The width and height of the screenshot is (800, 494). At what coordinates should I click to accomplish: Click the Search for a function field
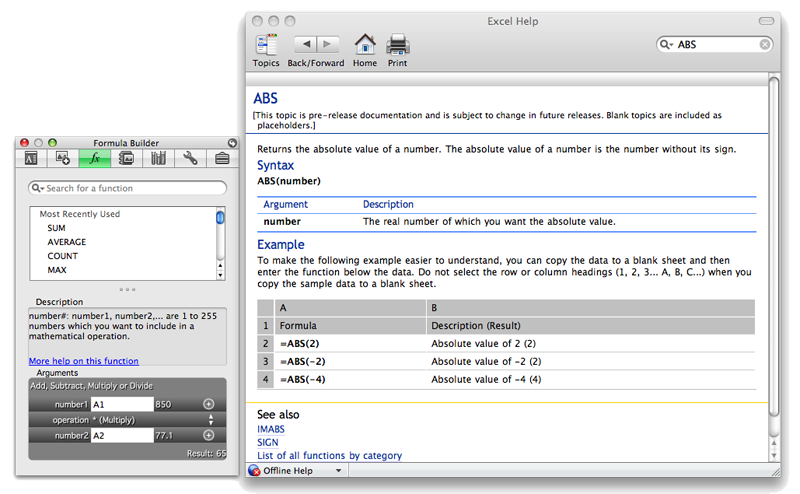tap(128, 188)
